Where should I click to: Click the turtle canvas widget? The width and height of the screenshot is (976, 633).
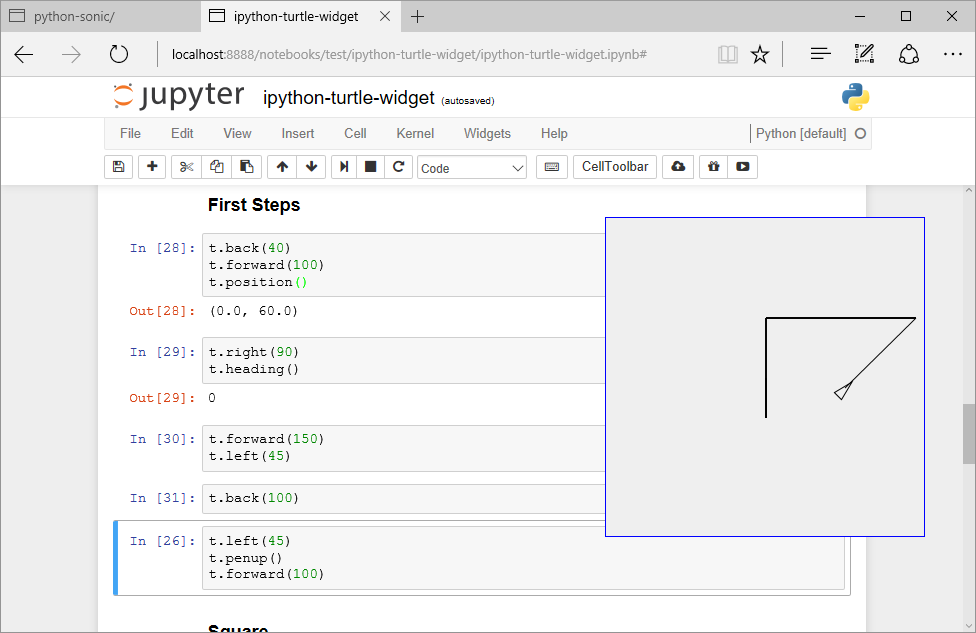765,377
